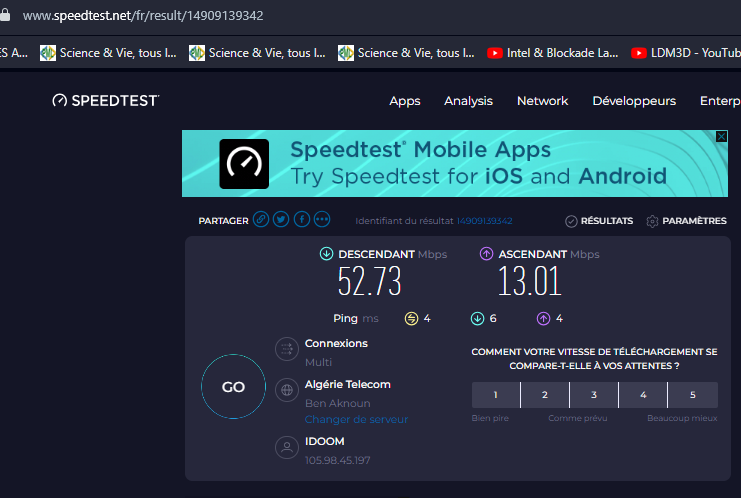Click the Speedtest Mobile Apps banner text
This screenshot has height=498, width=741.
(x=478, y=163)
